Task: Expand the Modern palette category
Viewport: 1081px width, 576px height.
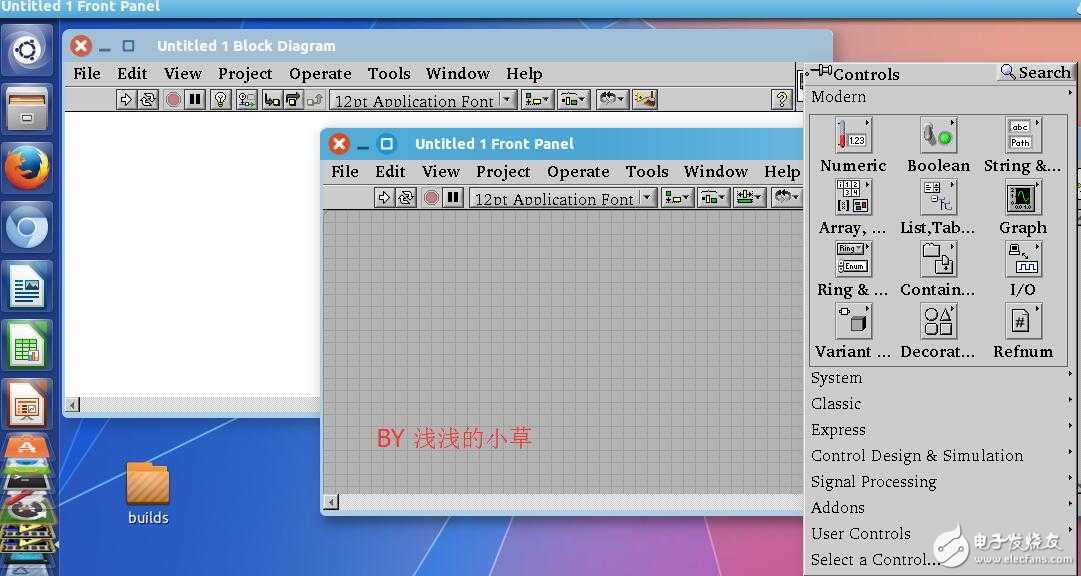Action: pos(941,97)
